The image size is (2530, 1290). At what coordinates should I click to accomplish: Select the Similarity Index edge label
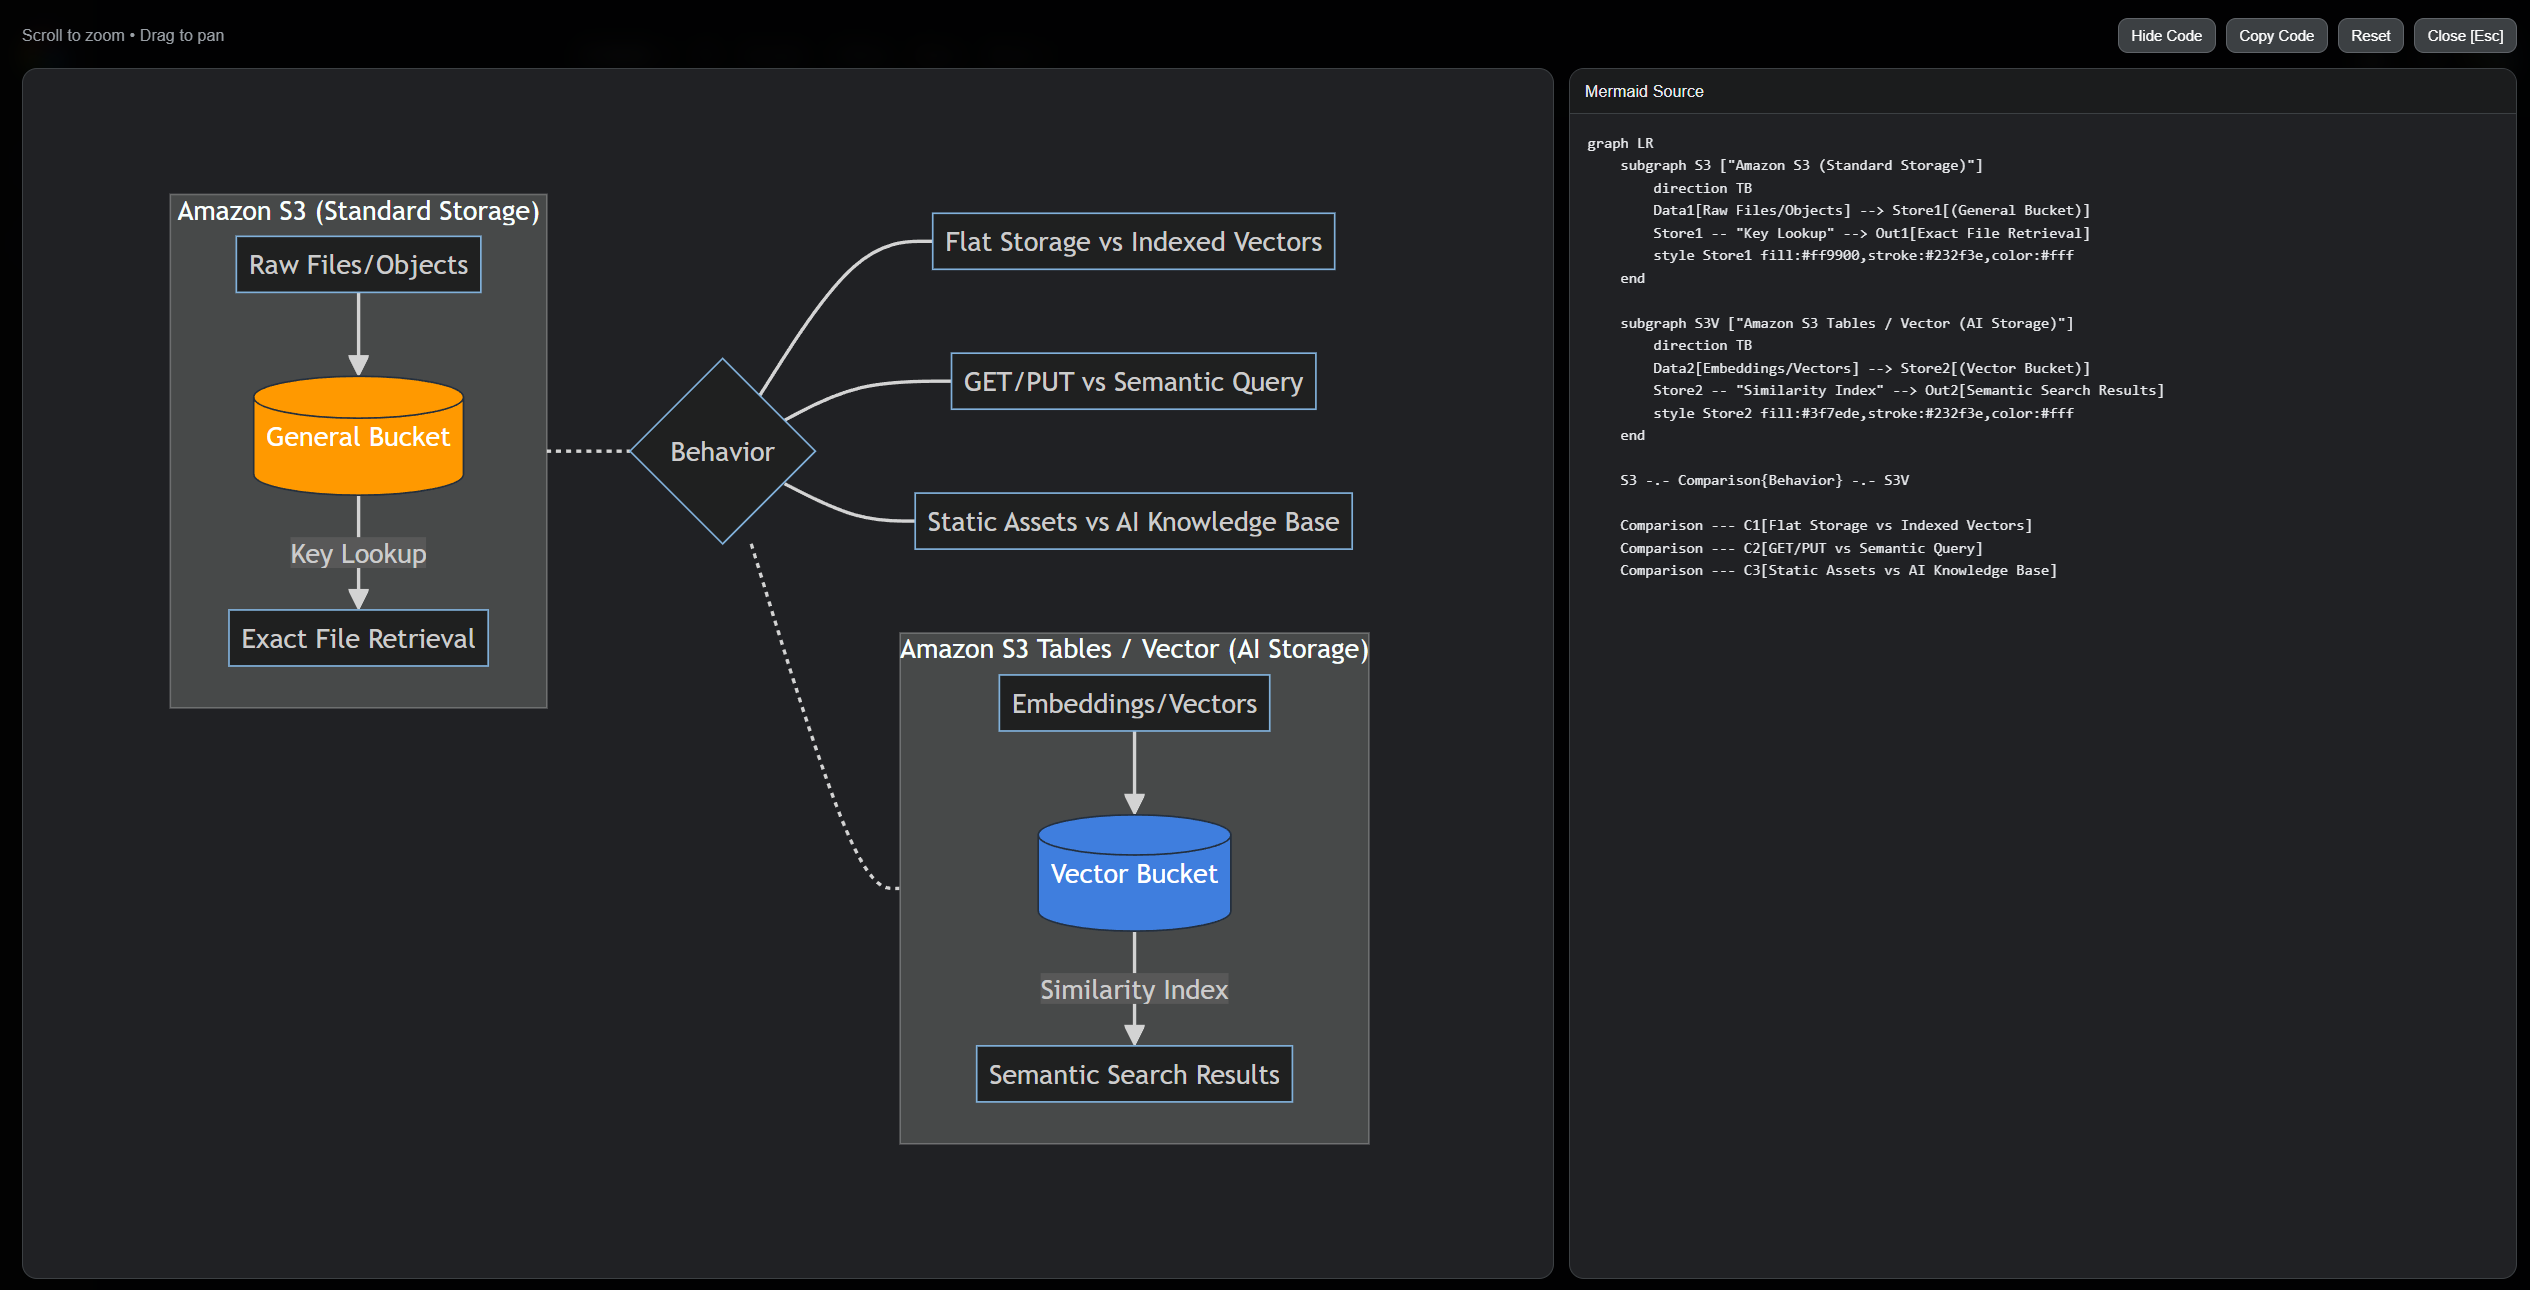point(1134,989)
